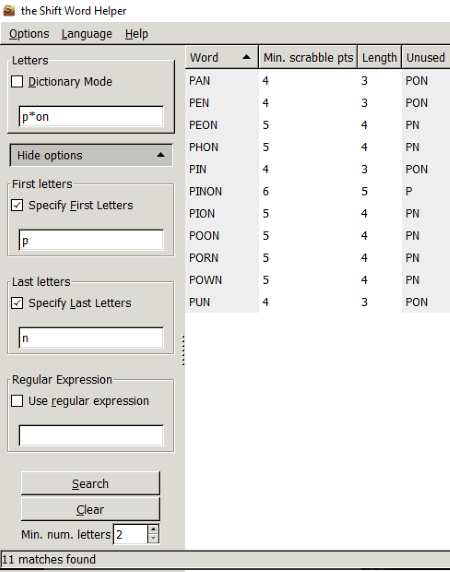Image resolution: width=450 pixels, height=572 pixels.
Task: Click the Letters input field containing p*on
Action: pos(91,116)
